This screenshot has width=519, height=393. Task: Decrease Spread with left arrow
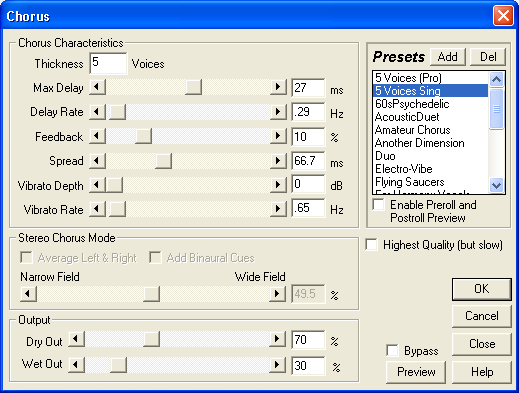[97, 161]
